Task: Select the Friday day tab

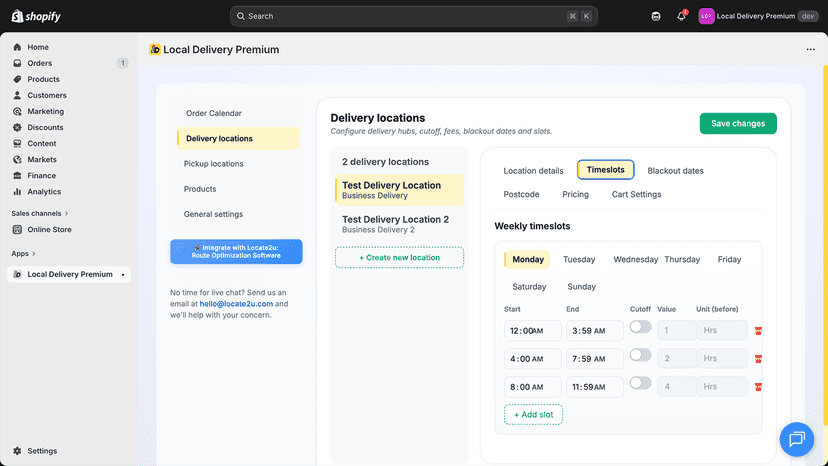Action: coord(729,259)
